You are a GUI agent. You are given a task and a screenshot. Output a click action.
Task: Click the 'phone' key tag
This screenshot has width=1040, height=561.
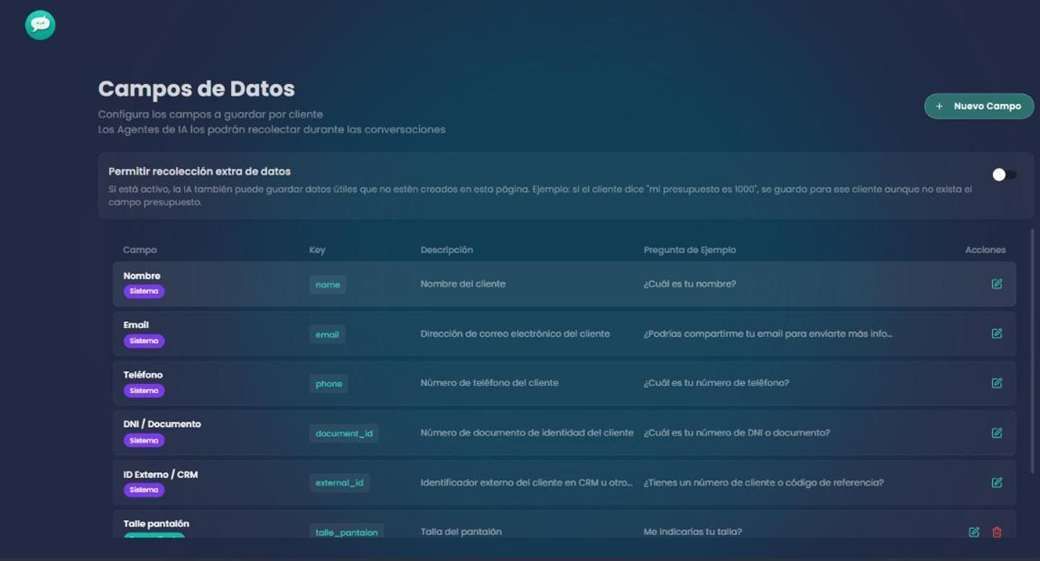click(x=329, y=384)
